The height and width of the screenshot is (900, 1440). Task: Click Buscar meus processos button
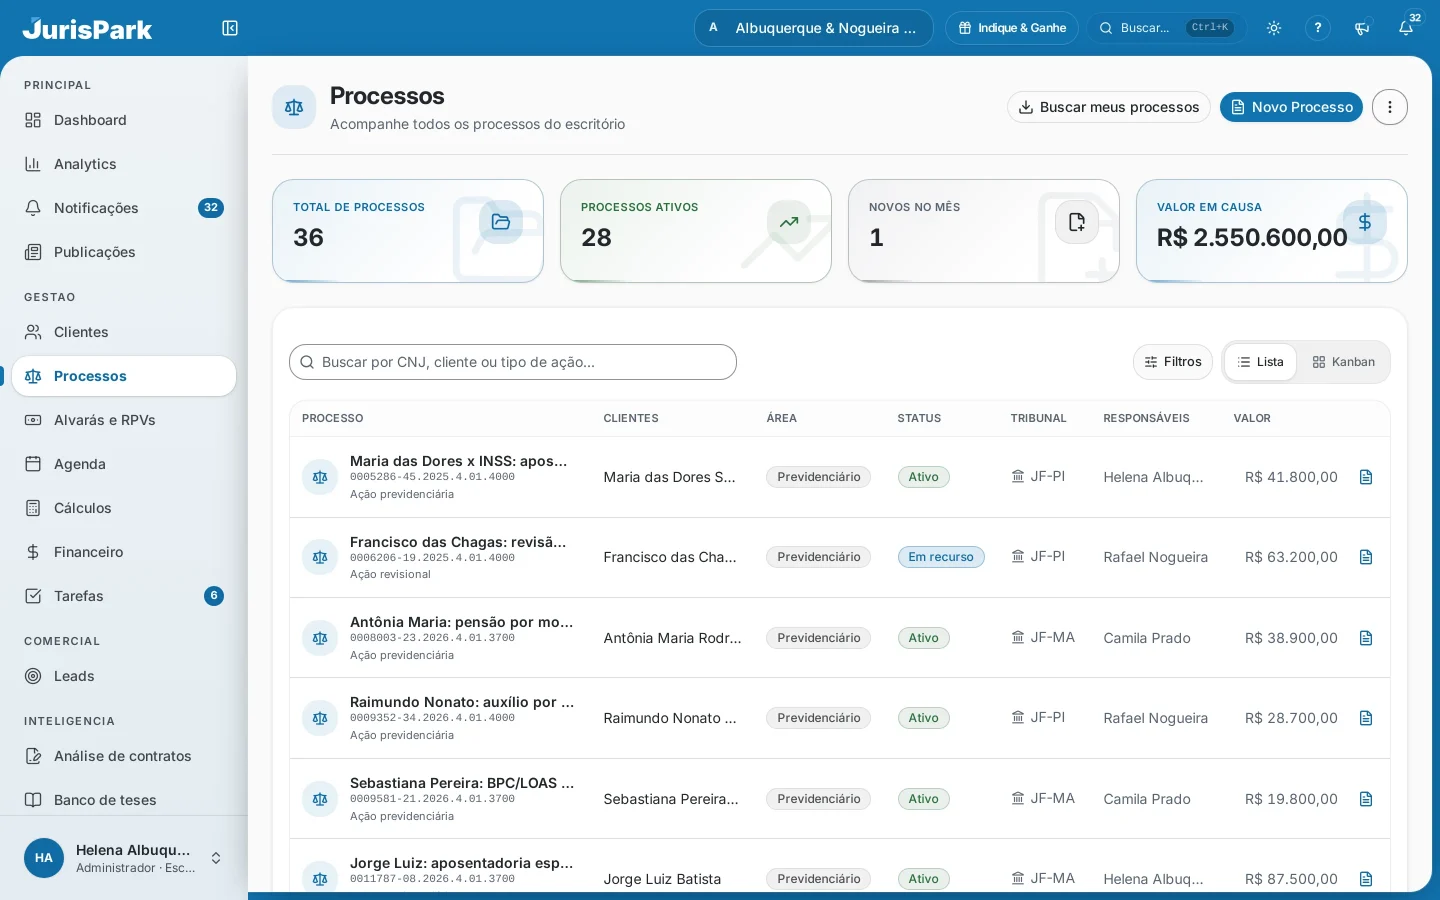coord(1109,107)
